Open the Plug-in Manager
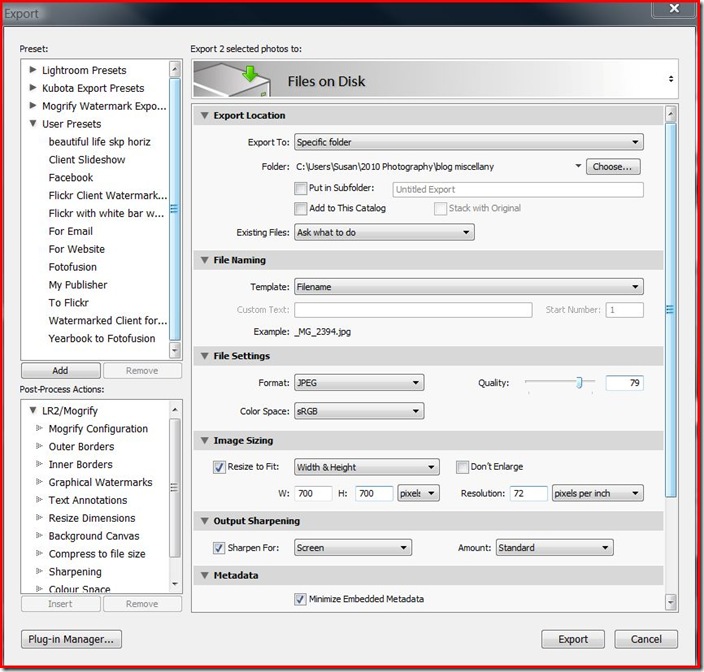The image size is (704, 672). (71, 639)
